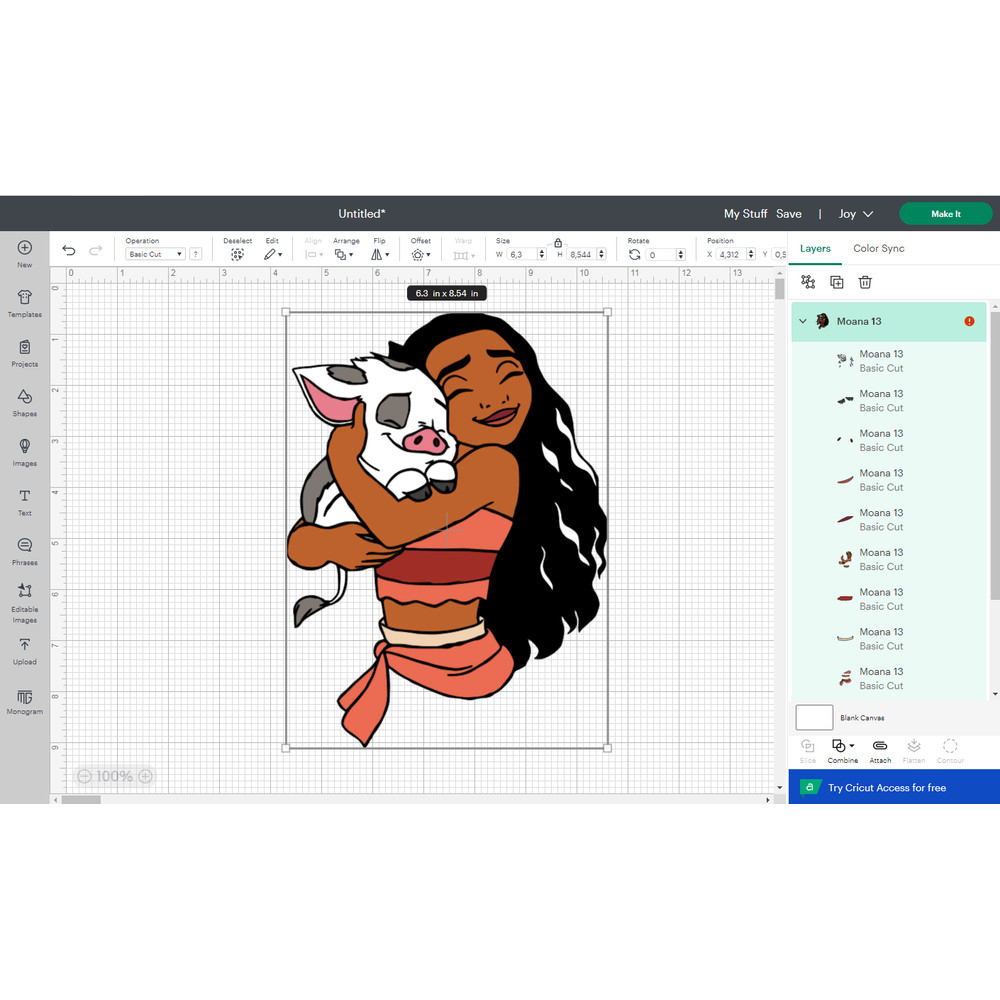1000x1000 pixels.
Task: Duplicate the layer with the copy icon
Action: tap(837, 282)
